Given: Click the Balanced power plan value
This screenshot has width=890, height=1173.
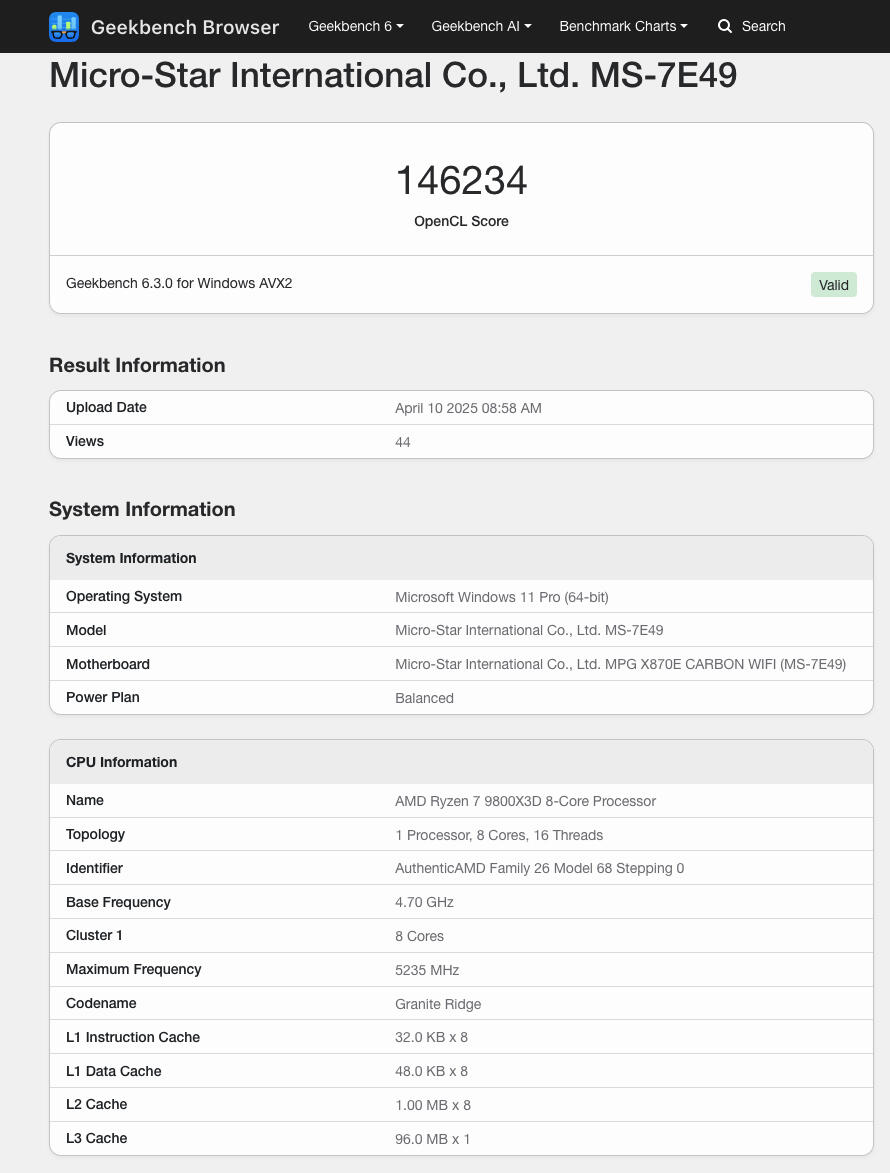Looking at the screenshot, I should point(424,698).
